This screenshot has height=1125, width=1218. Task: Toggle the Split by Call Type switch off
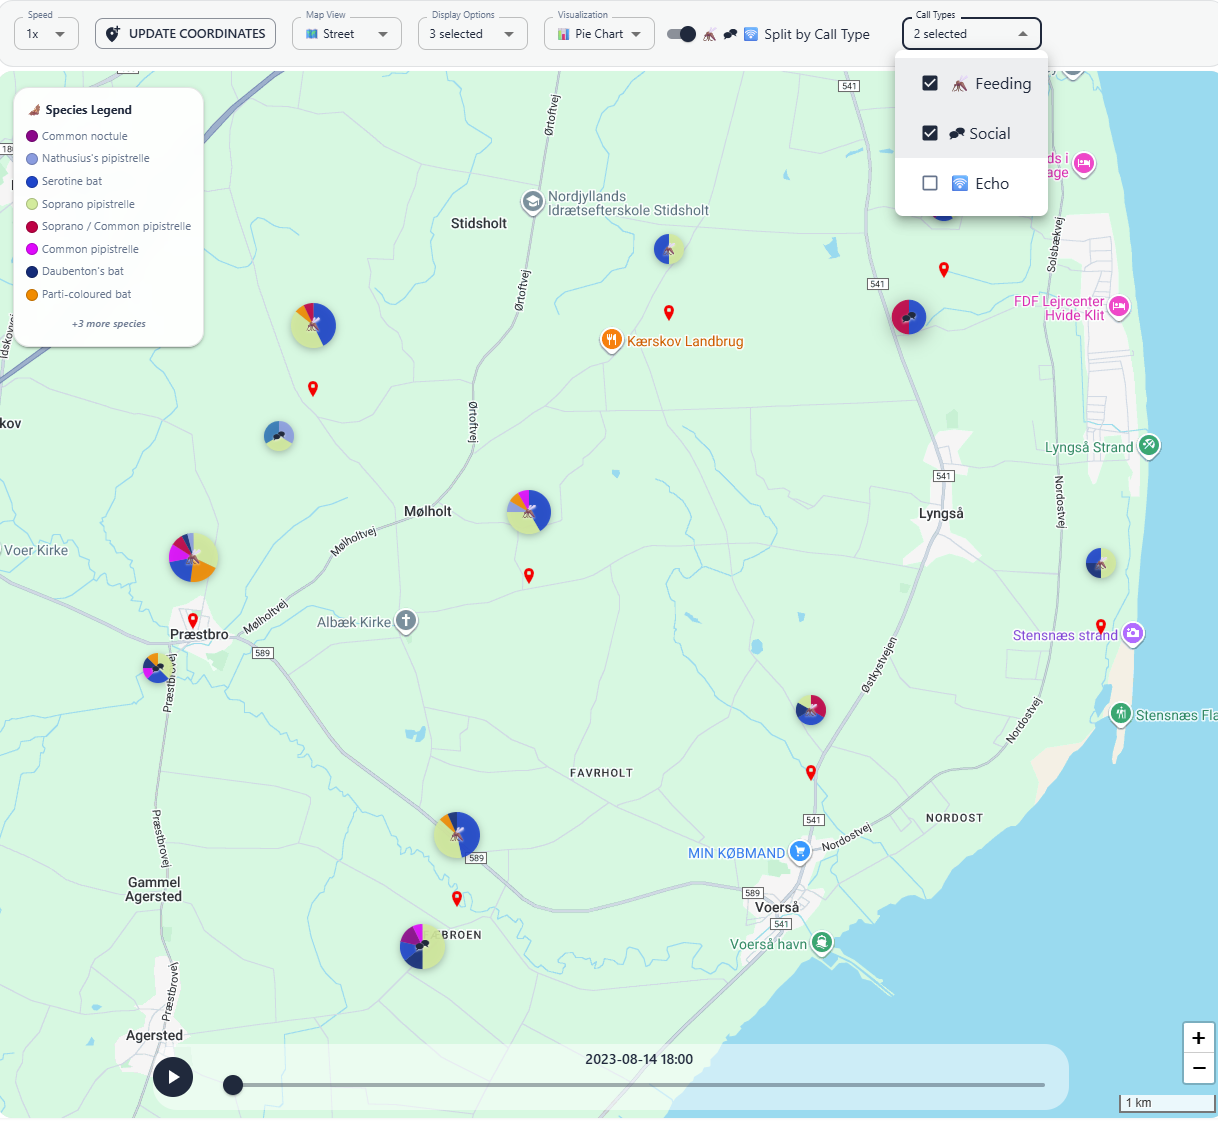click(681, 33)
